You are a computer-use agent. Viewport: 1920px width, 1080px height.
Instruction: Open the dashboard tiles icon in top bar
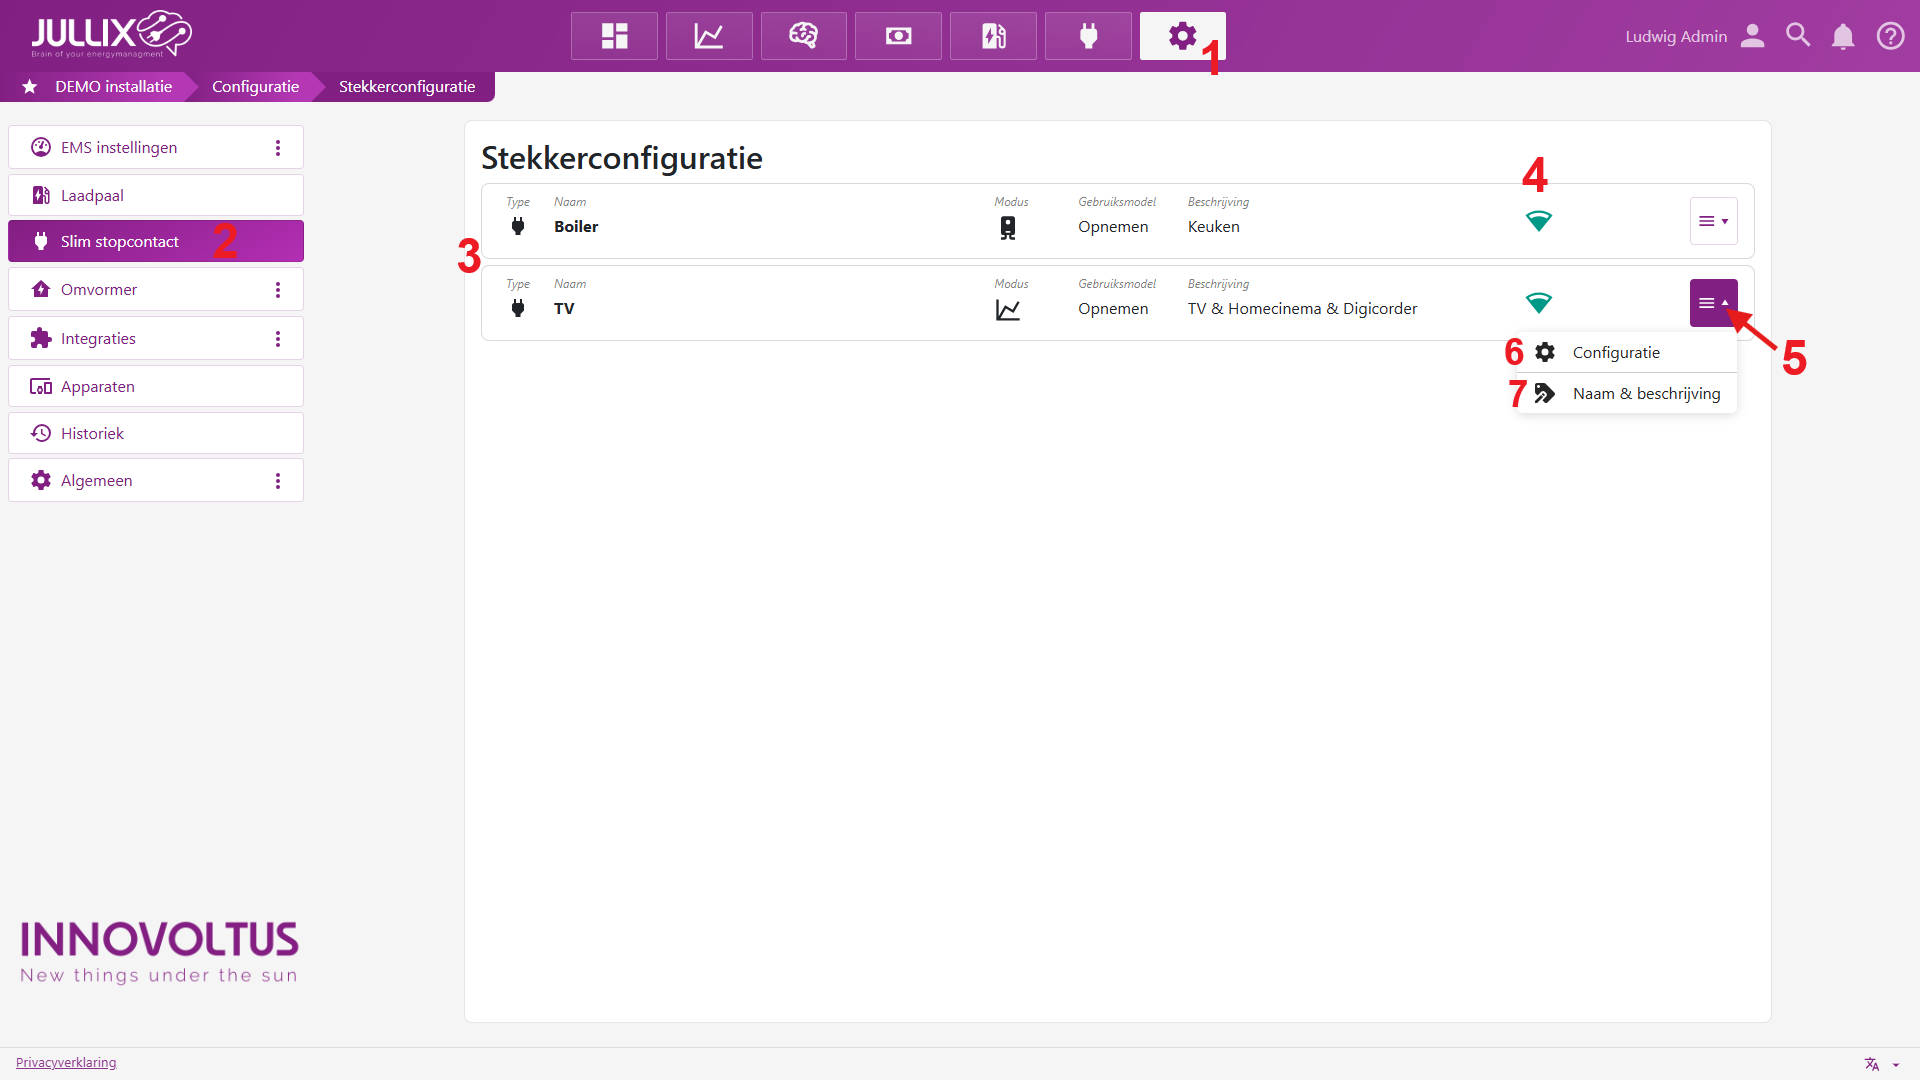(x=614, y=36)
